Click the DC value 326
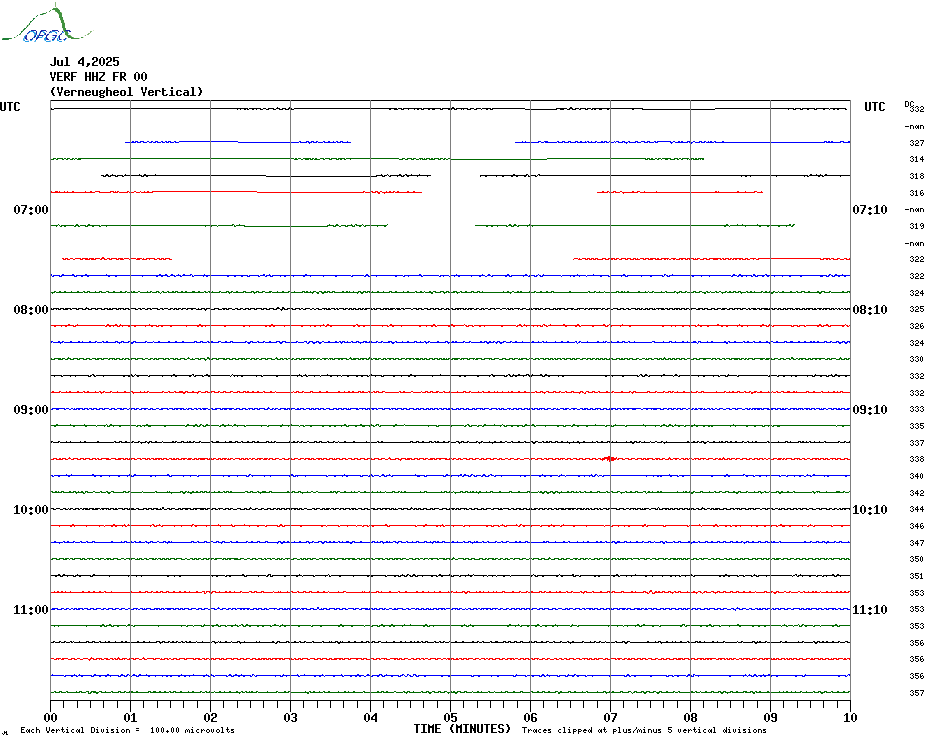 917,326
